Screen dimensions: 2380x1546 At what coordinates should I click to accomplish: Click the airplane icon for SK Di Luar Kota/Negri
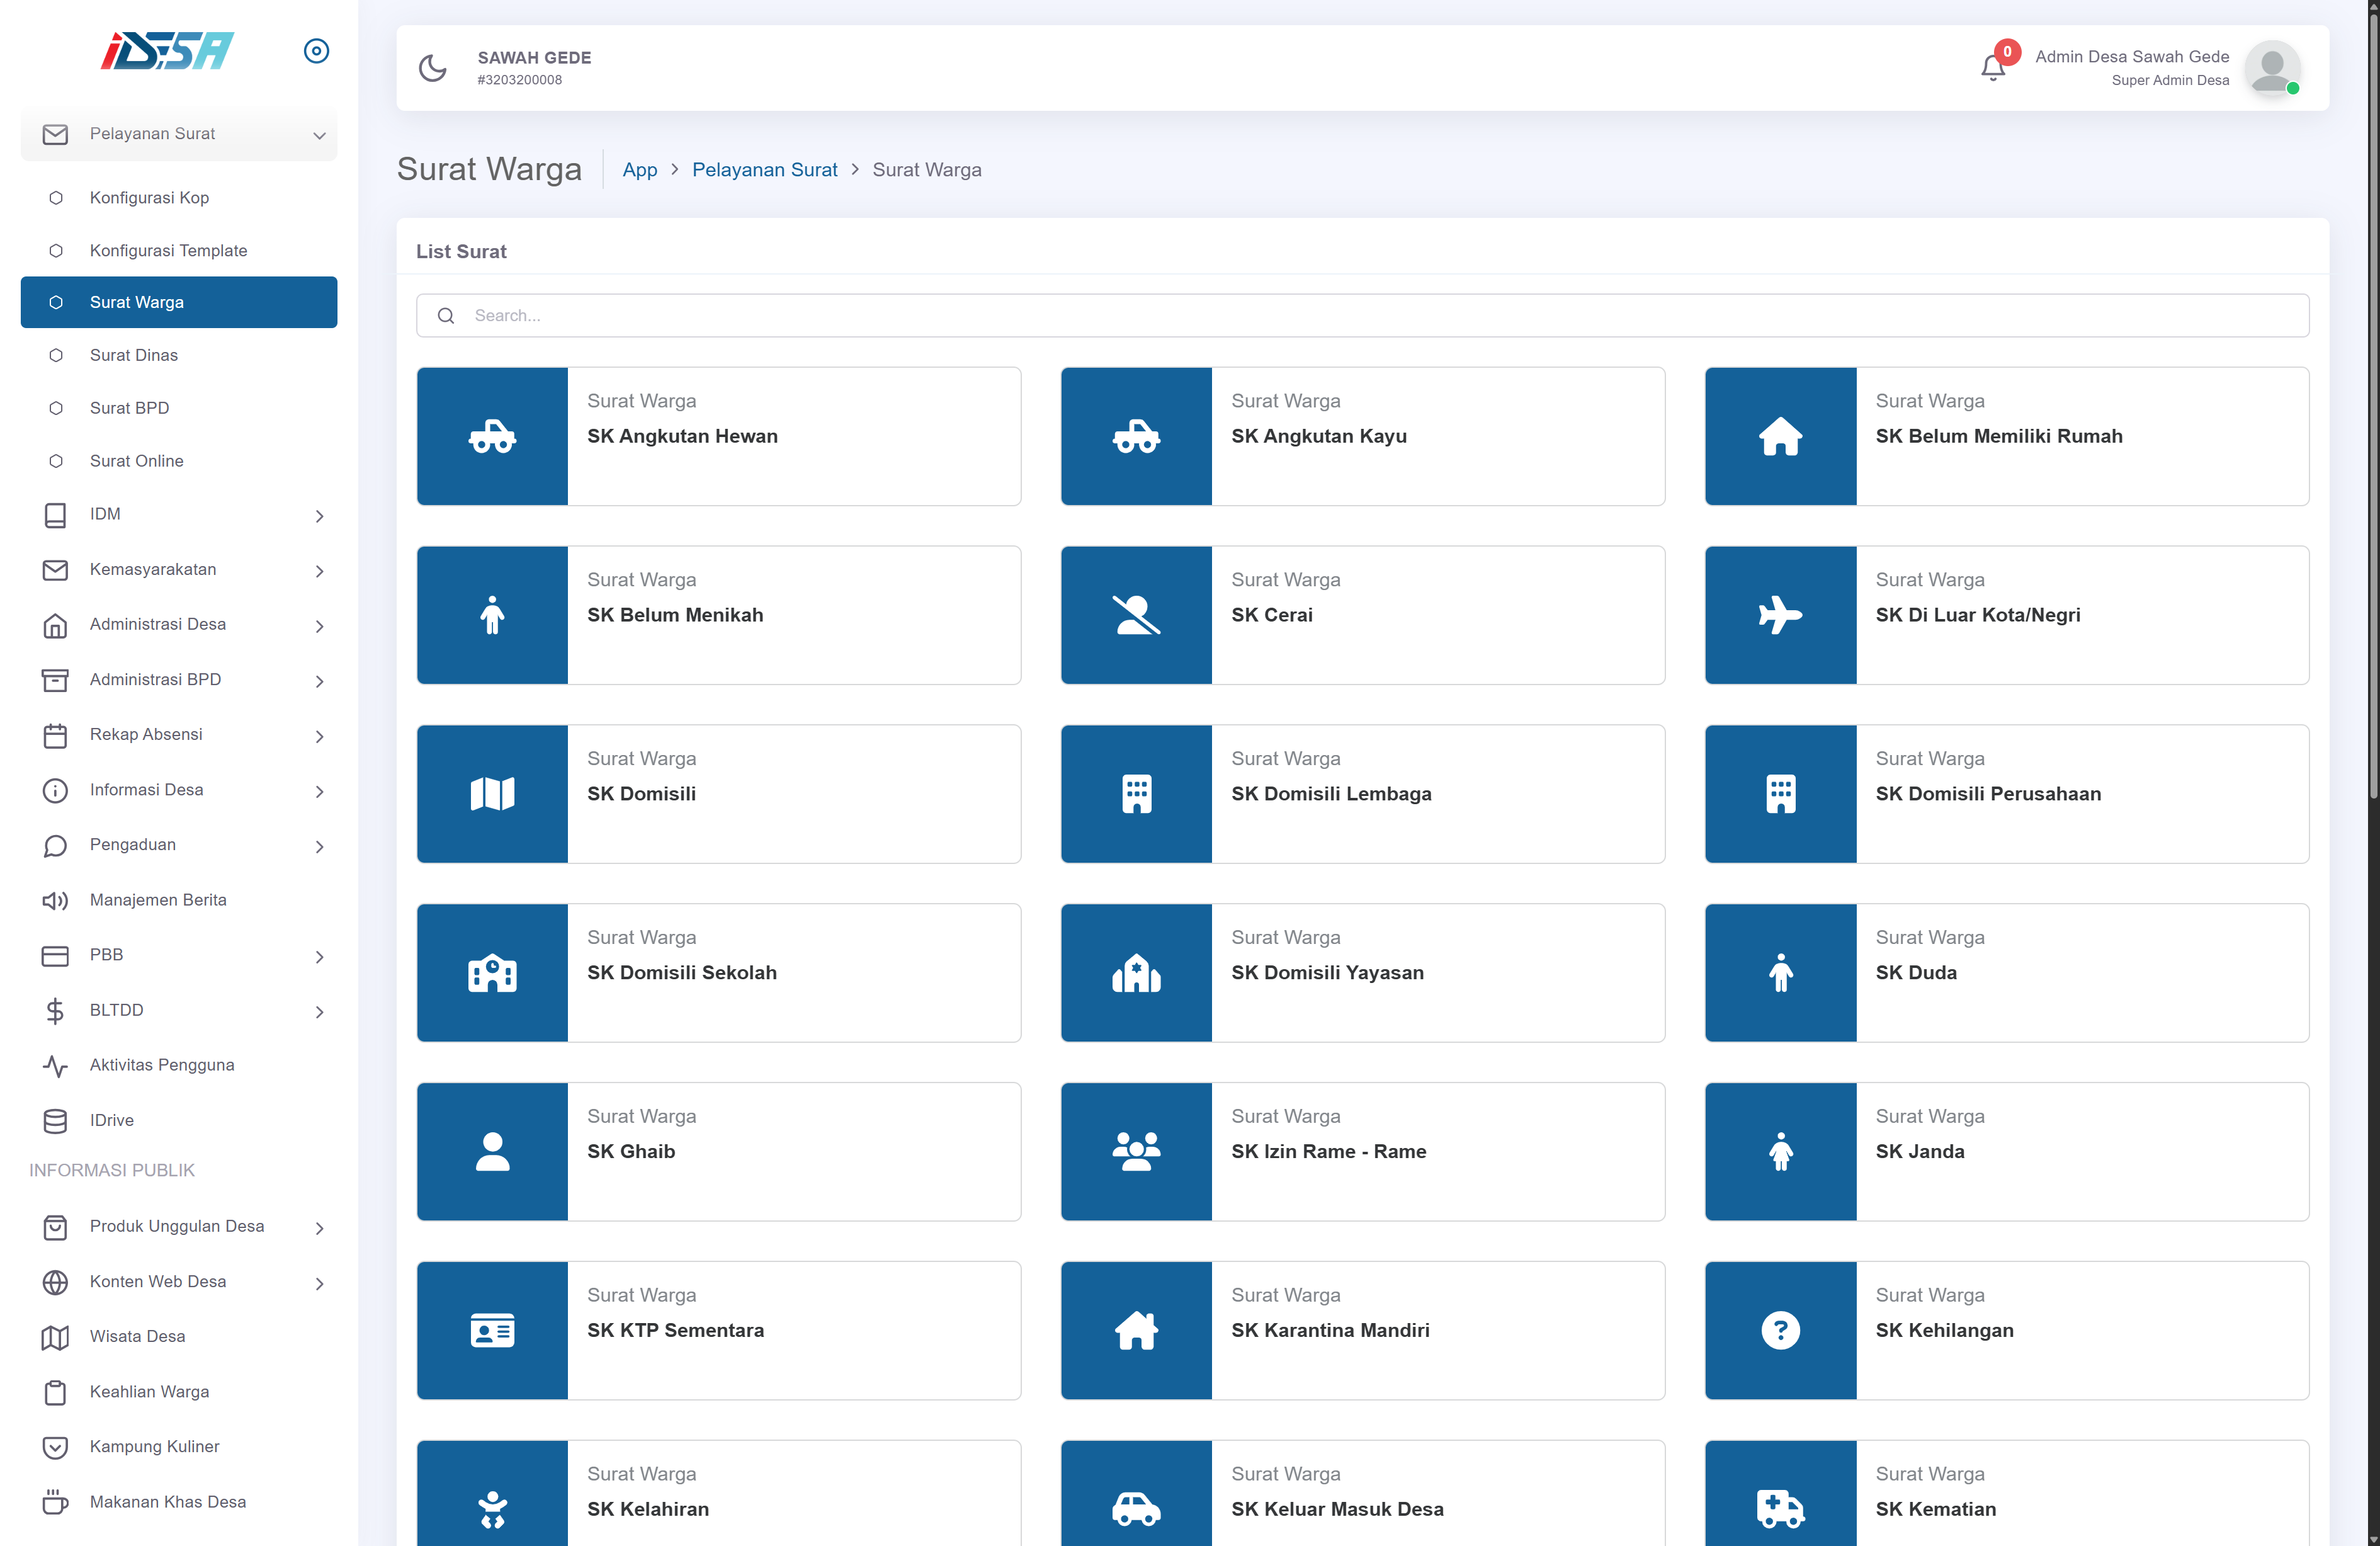pyautogui.click(x=1780, y=615)
